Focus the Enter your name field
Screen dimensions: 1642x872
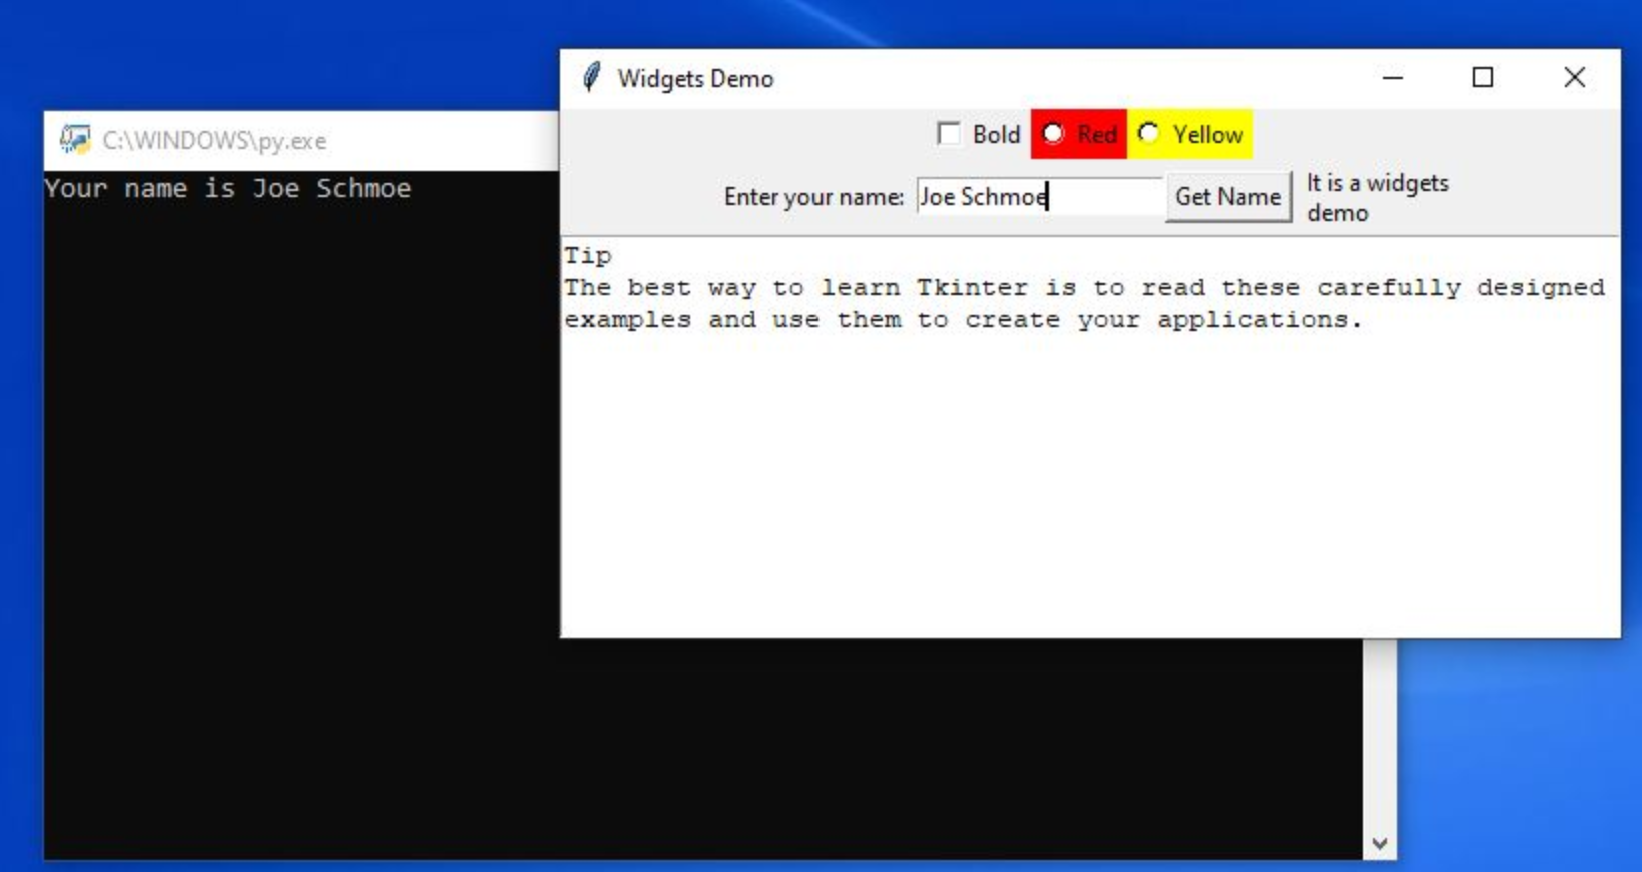click(x=1040, y=197)
